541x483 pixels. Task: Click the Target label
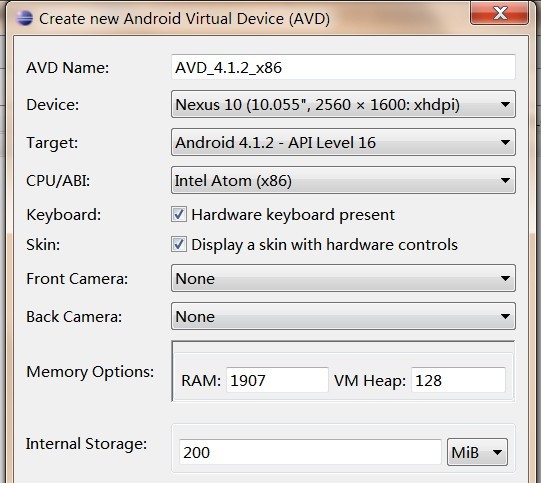point(52,143)
